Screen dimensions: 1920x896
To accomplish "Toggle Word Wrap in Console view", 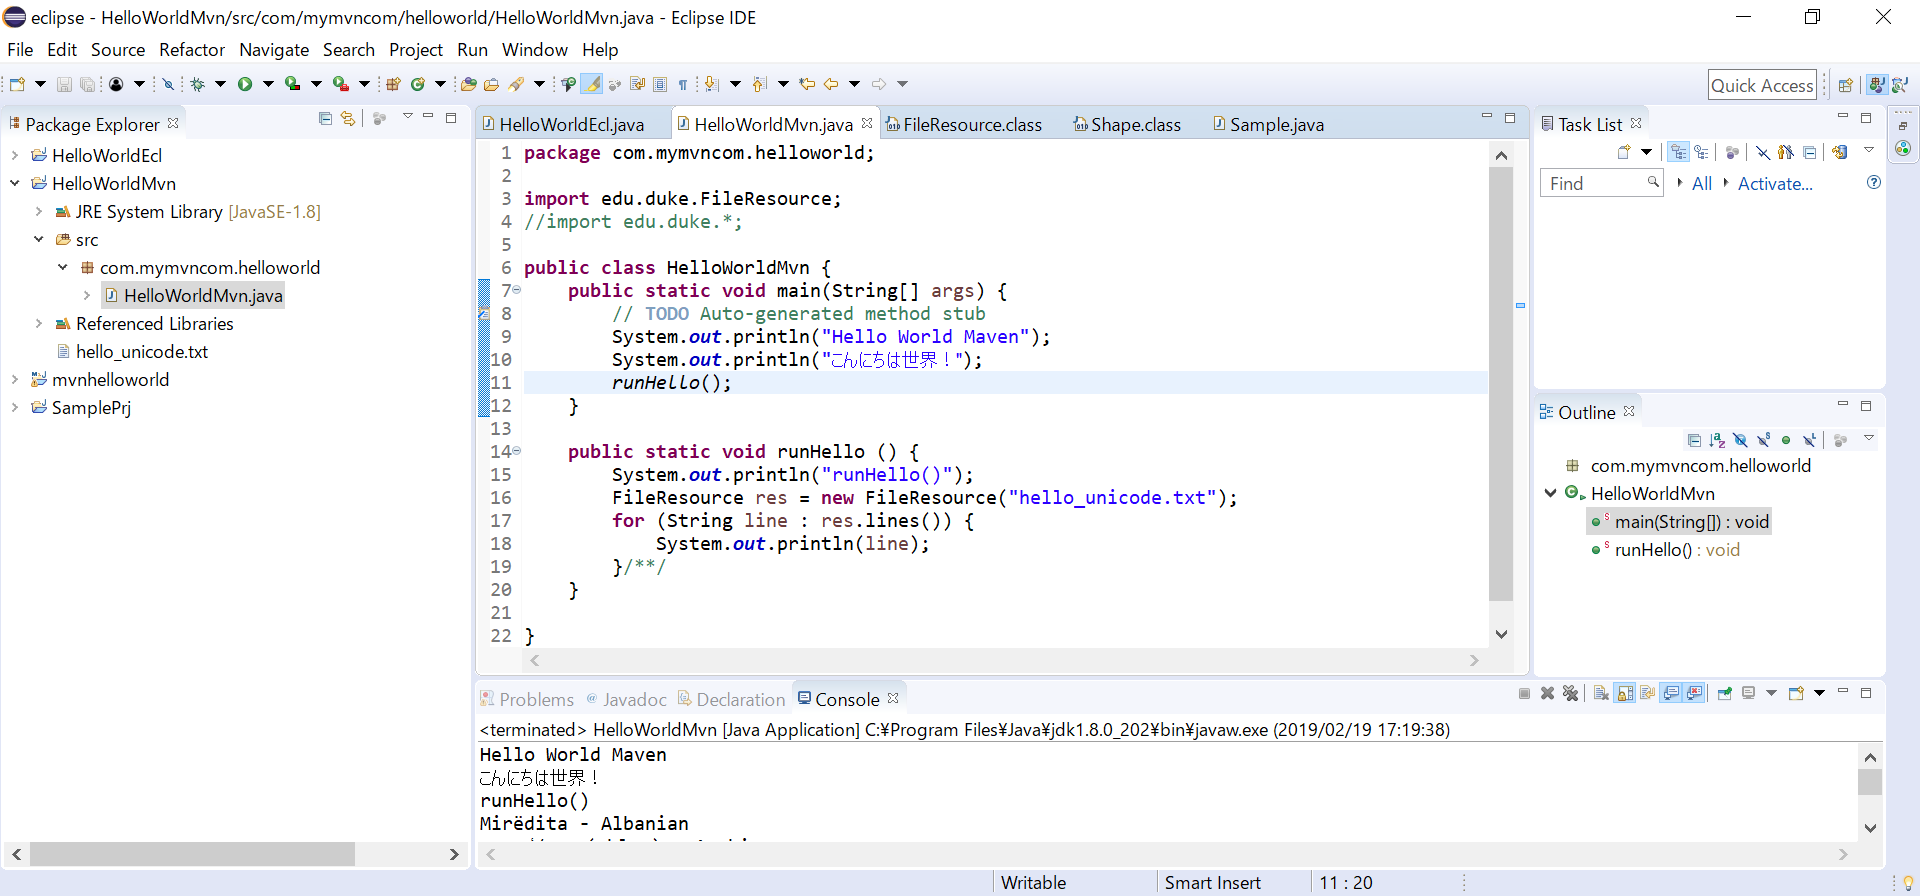I will [1647, 693].
